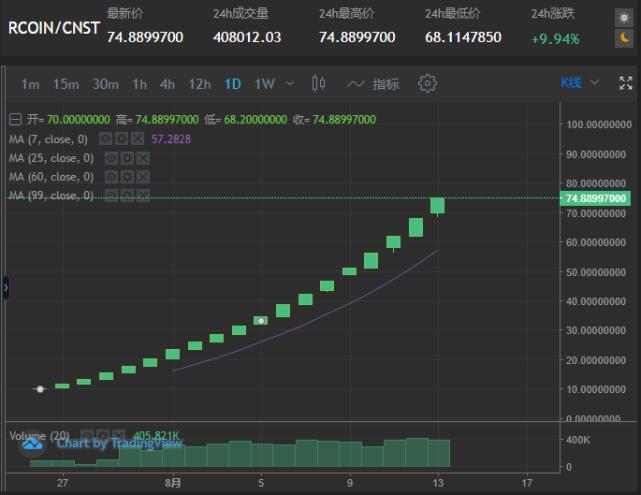
Task: Click the 74.88997000 current price label
Action: point(596,198)
